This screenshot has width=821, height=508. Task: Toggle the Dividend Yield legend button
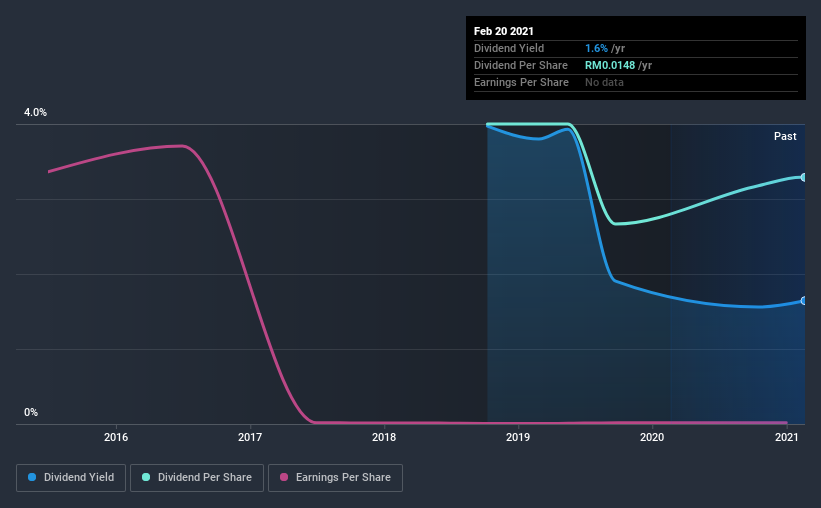click(71, 478)
